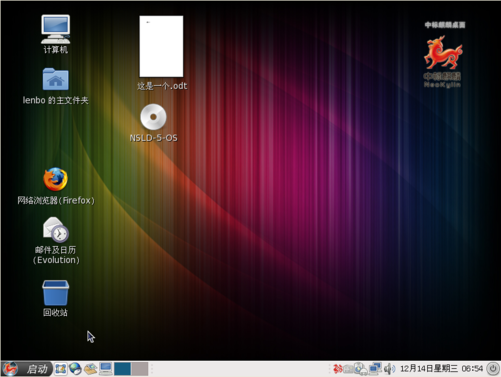This screenshot has width=501, height=377.
Task: Launch 网络浏览器 (Firefox) from desktop
Action: pos(56,186)
